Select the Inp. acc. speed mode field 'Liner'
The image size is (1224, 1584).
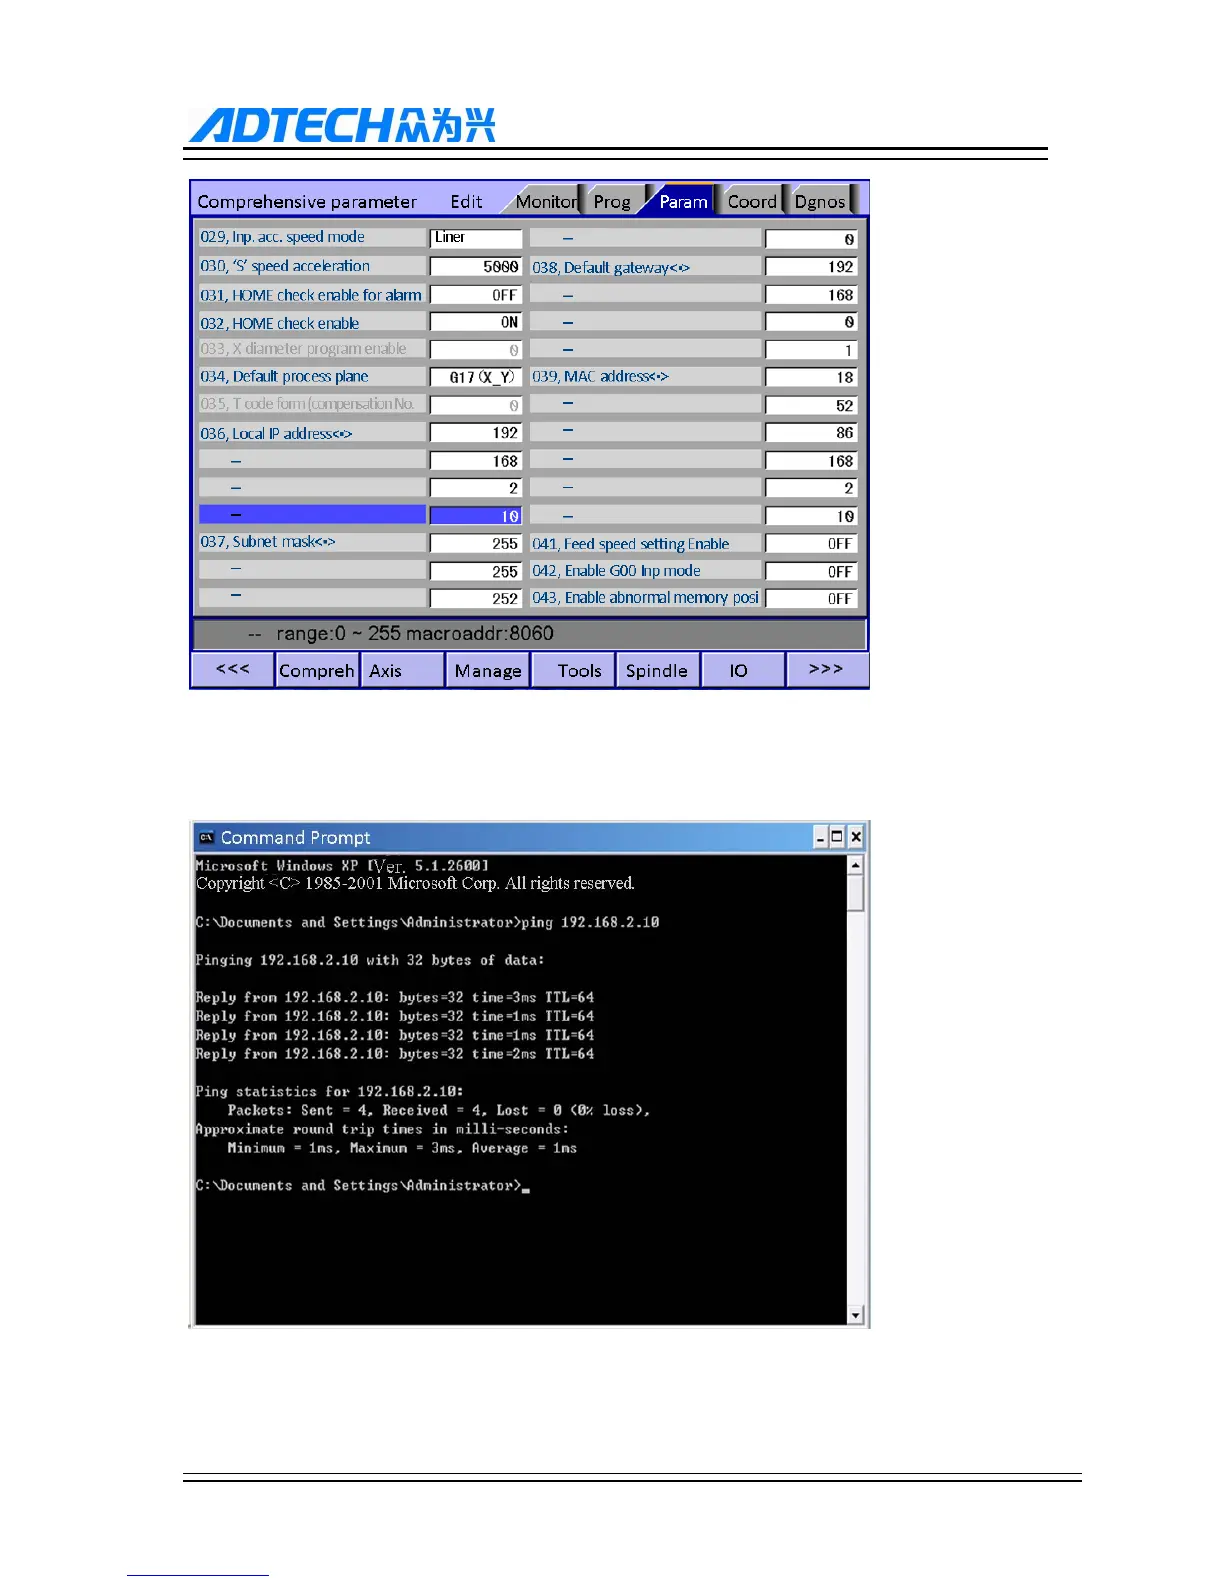click(x=476, y=238)
